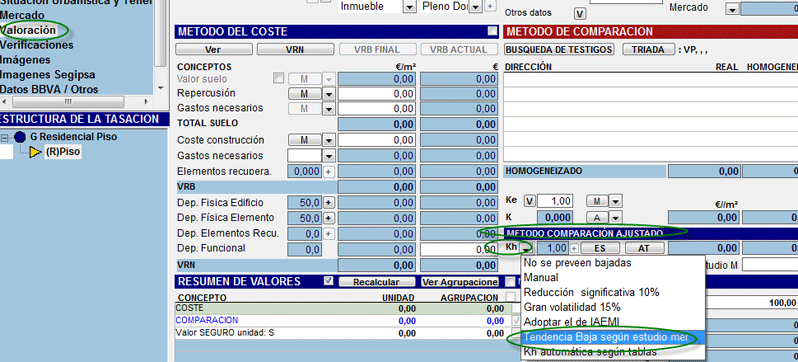Click the M button for Coste construcción

(305, 140)
